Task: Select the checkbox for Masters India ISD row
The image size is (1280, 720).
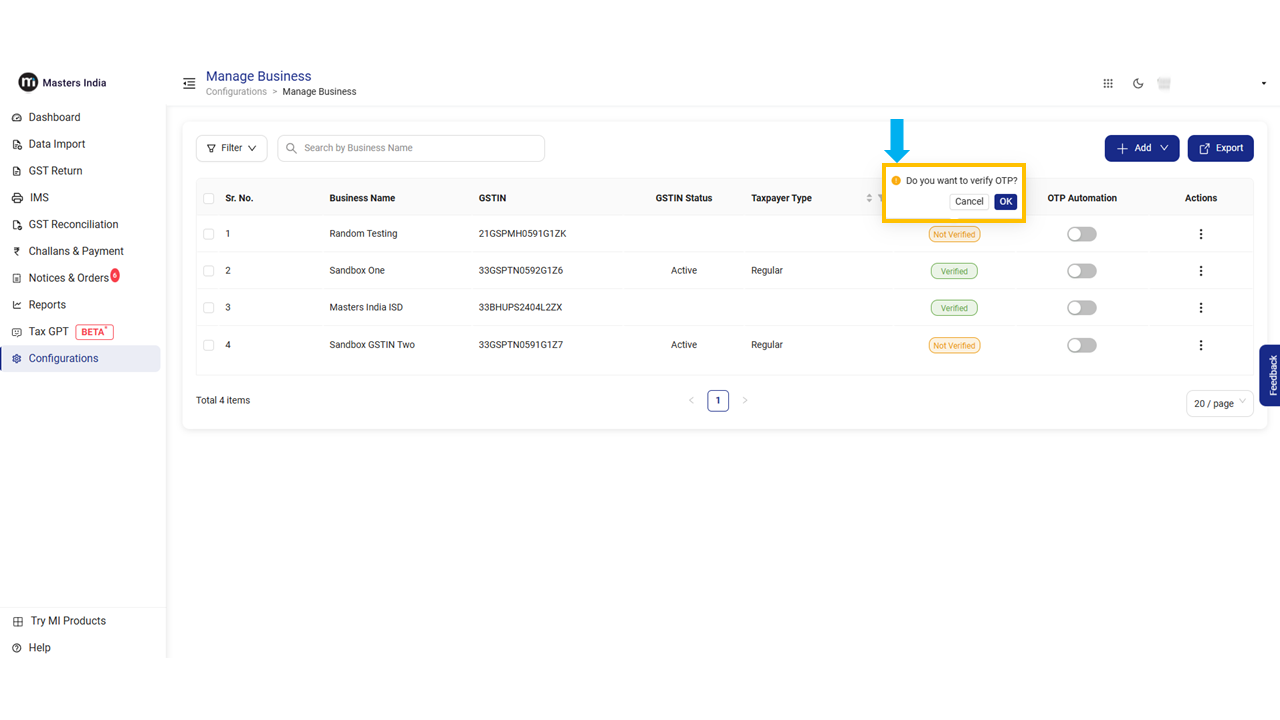Action: (209, 308)
